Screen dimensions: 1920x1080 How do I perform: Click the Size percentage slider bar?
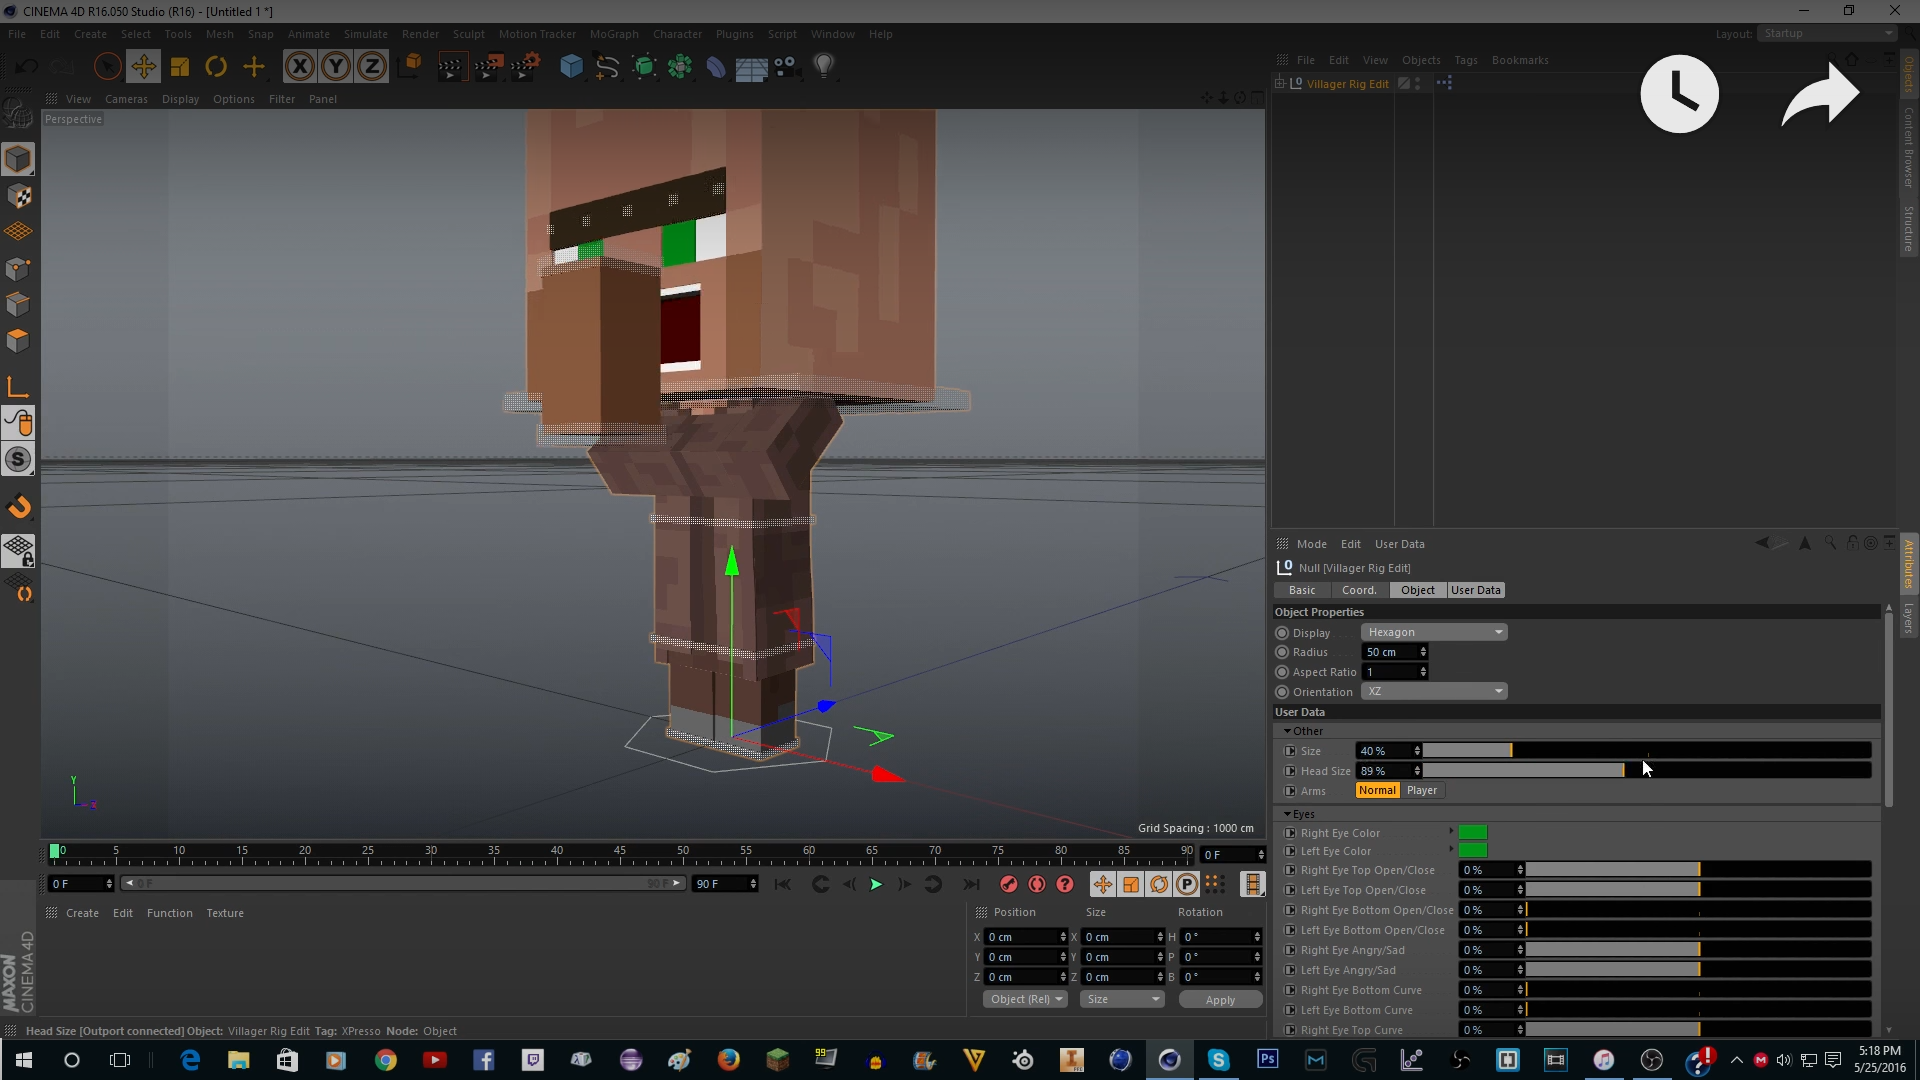[1646, 751]
